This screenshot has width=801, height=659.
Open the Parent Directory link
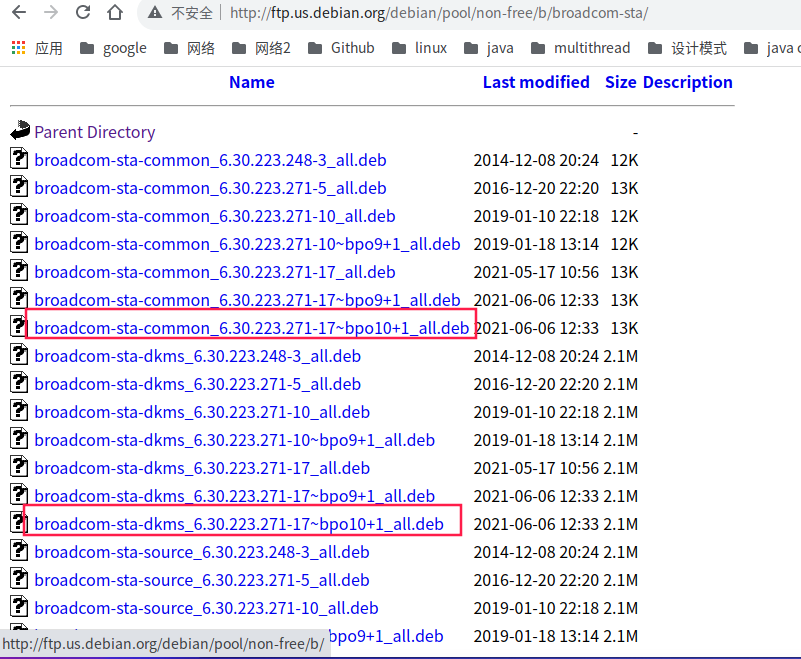point(95,132)
